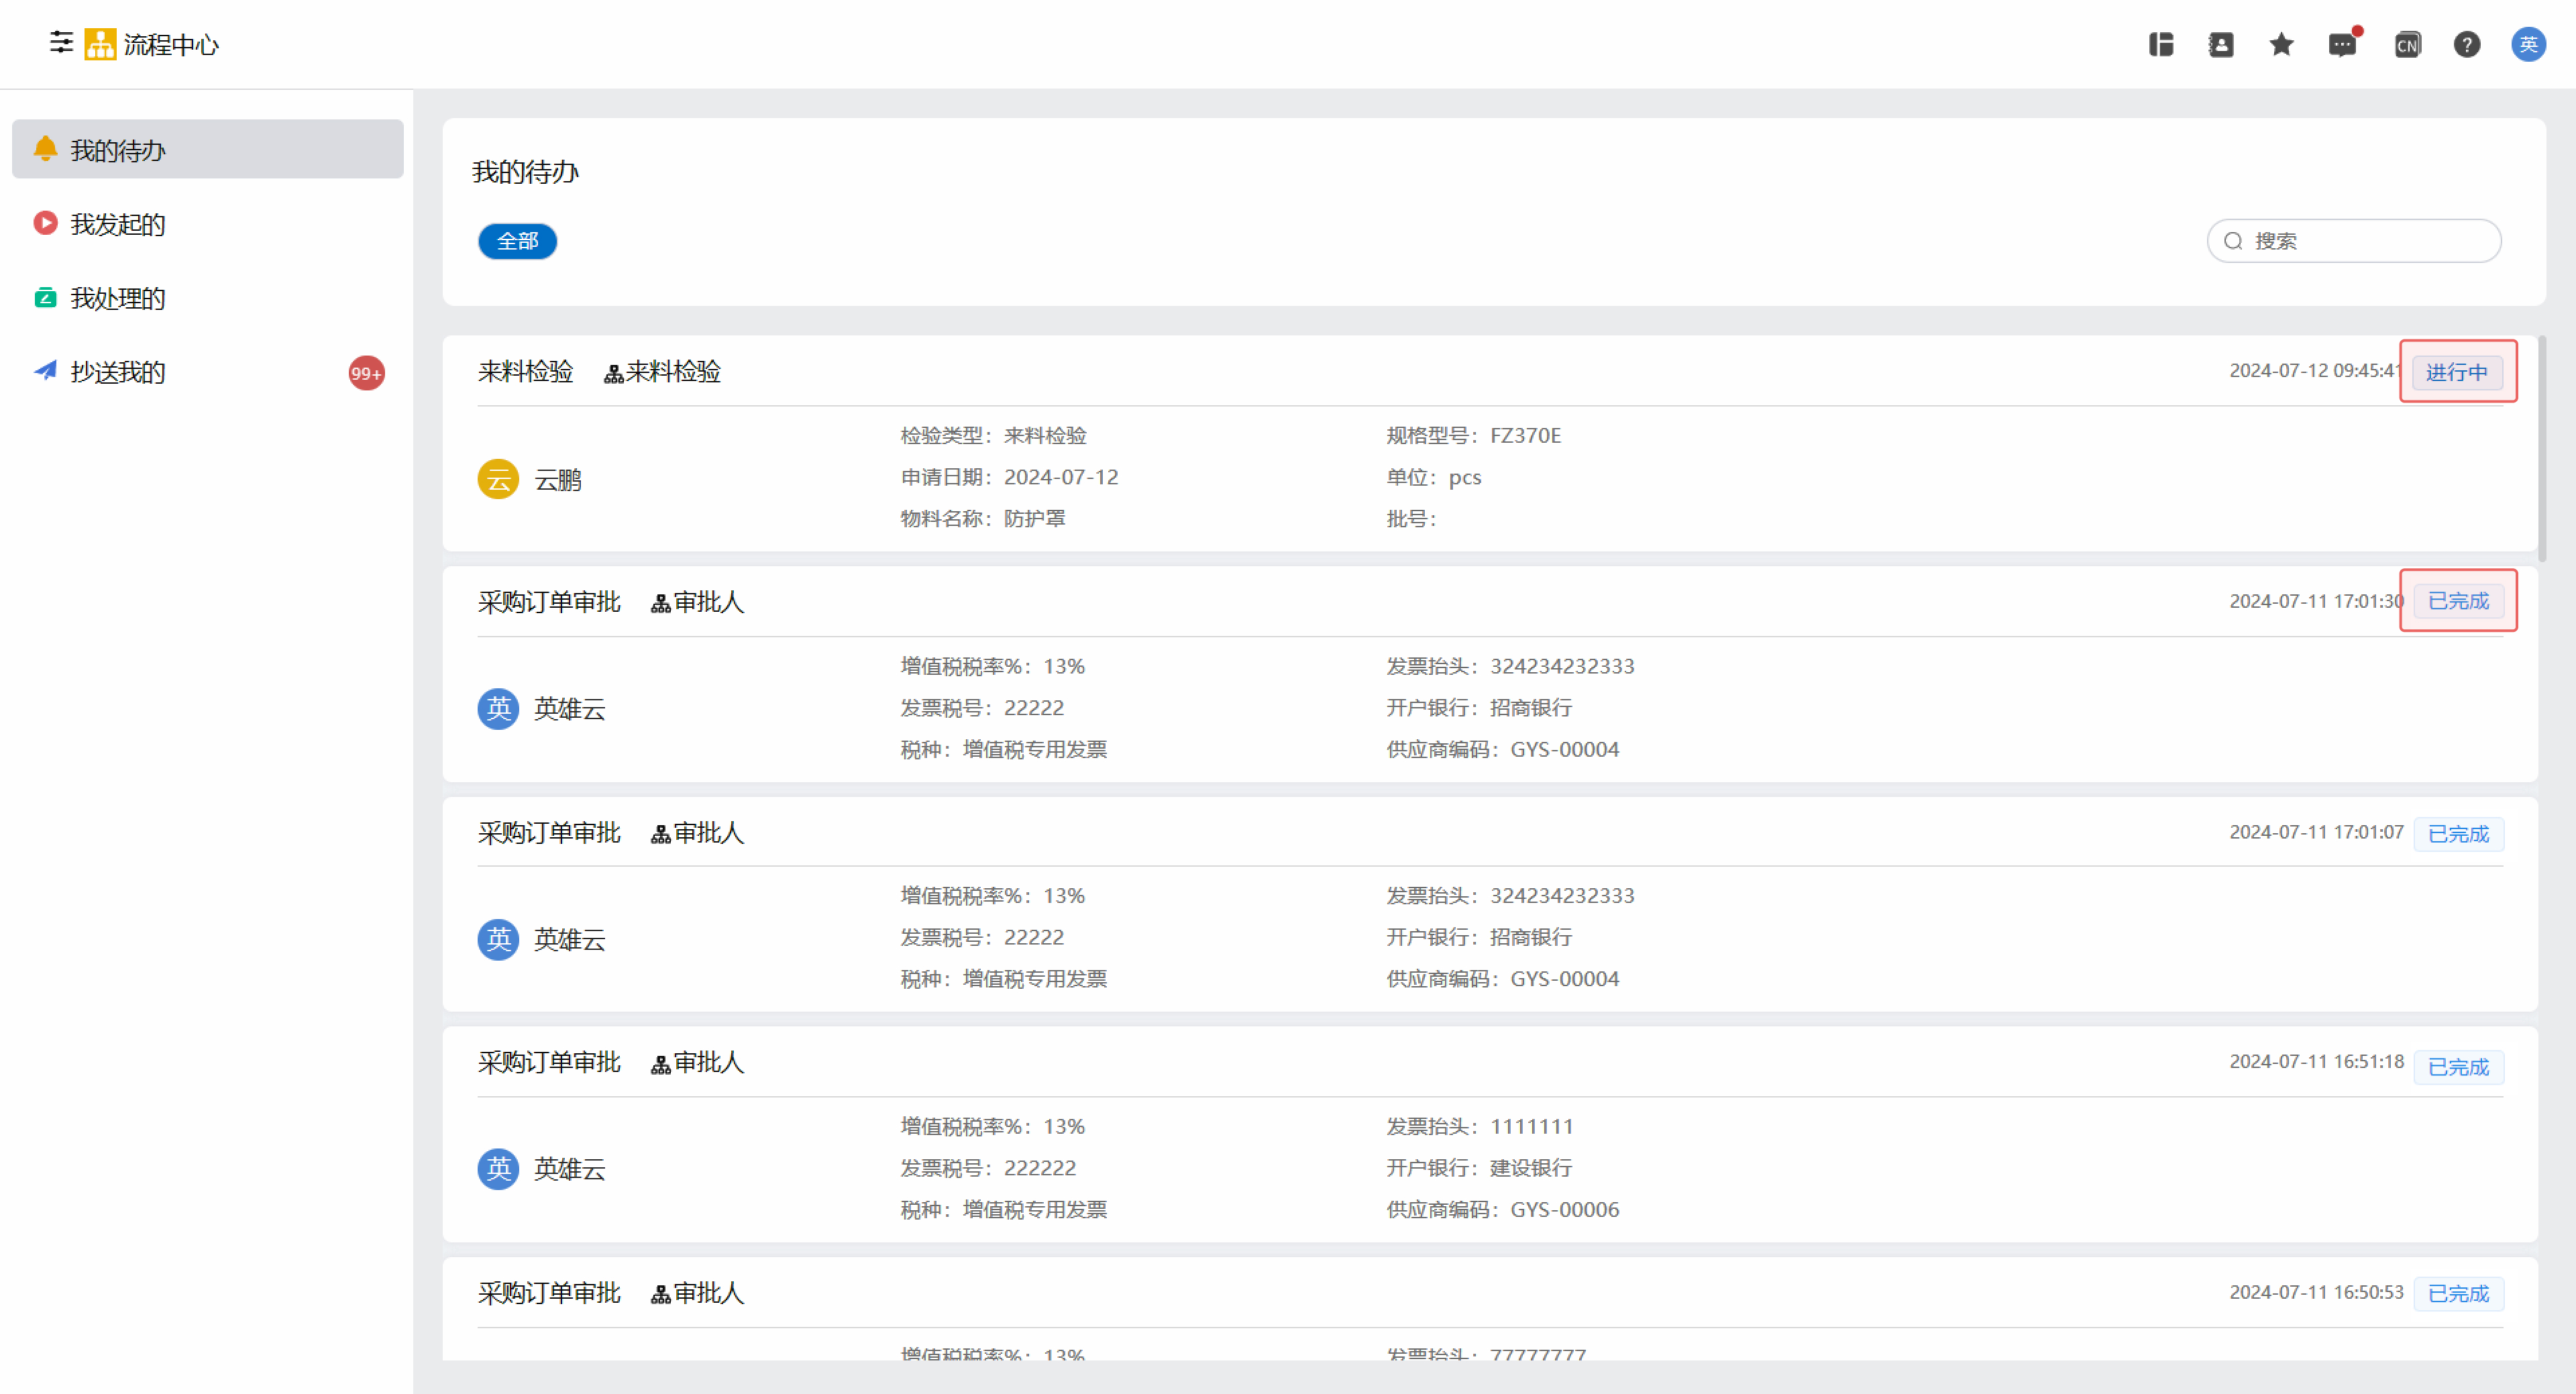Click 发票抬头: 1111111 text
2576x1394 pixels.
1479,1126
